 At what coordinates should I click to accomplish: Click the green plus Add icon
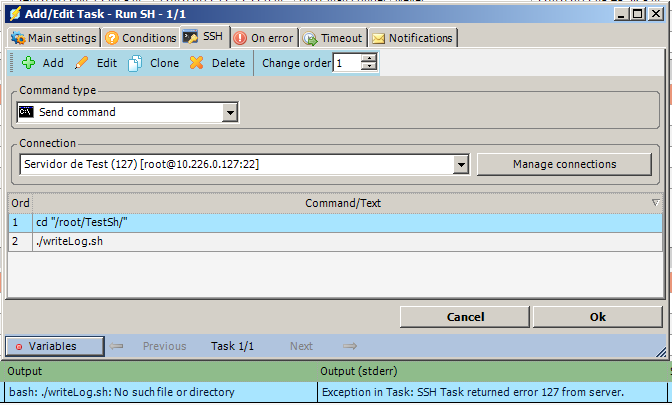point(28,63)
